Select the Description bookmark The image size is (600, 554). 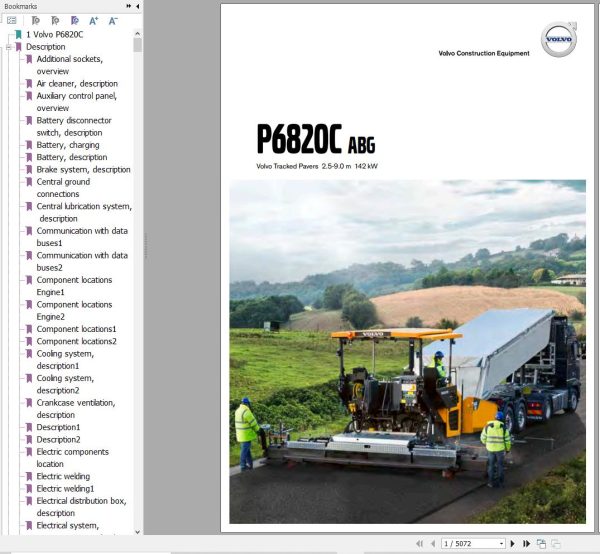pos(46,47)
